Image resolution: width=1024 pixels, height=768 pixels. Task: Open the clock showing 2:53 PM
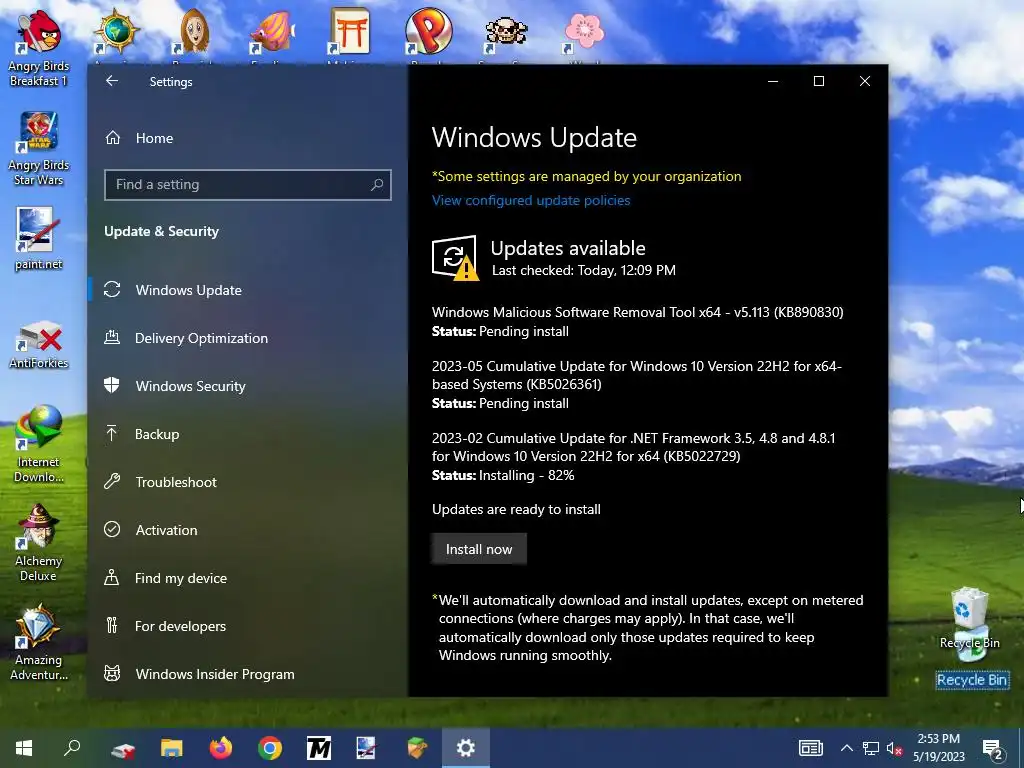(938, 748)
